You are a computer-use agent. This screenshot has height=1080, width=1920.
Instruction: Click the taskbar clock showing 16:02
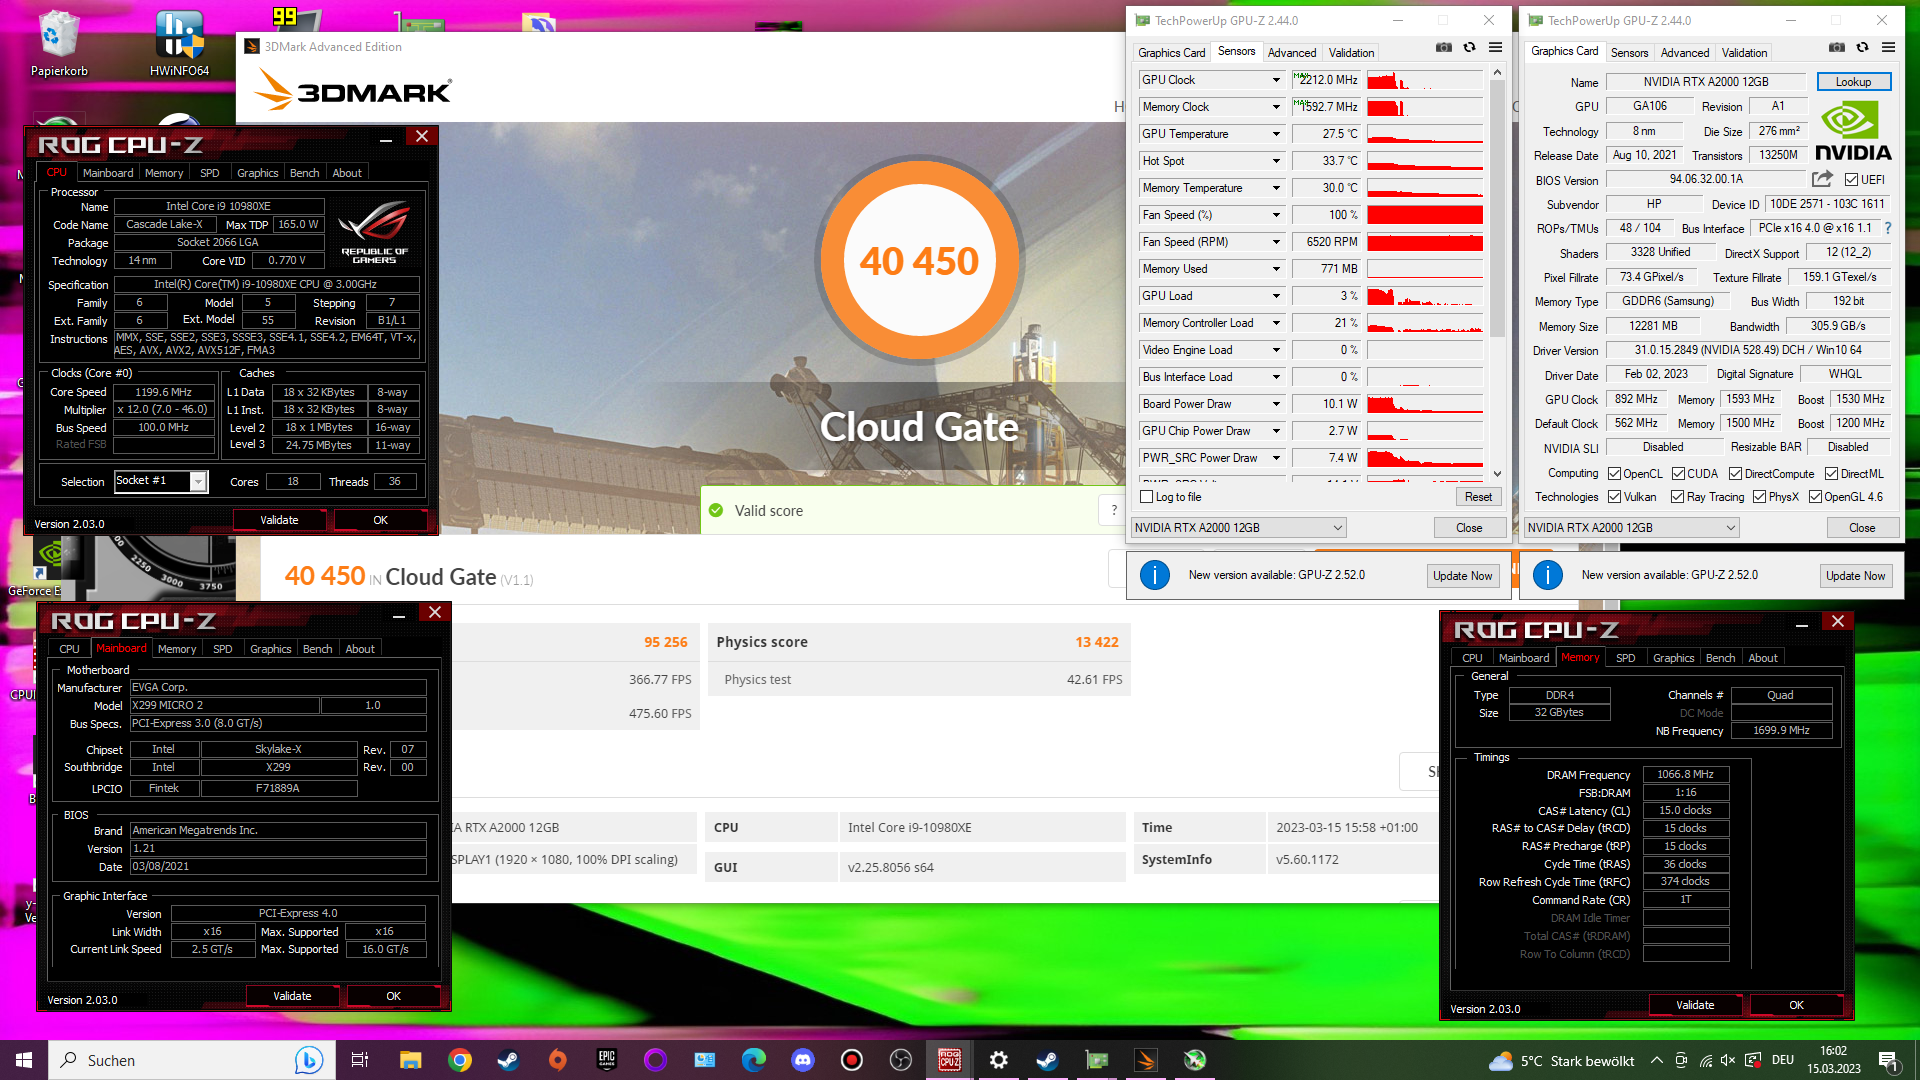click(1833, 1060)
